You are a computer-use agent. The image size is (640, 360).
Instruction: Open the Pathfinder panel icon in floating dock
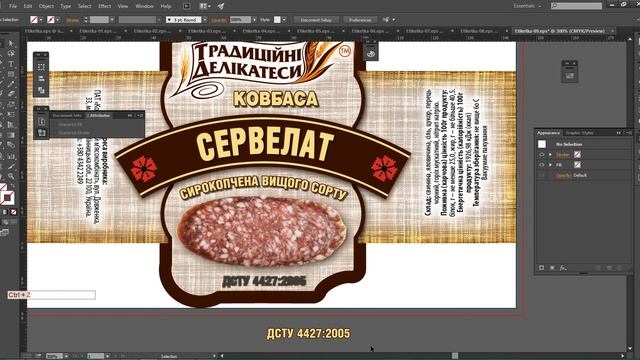coord(41,90)
